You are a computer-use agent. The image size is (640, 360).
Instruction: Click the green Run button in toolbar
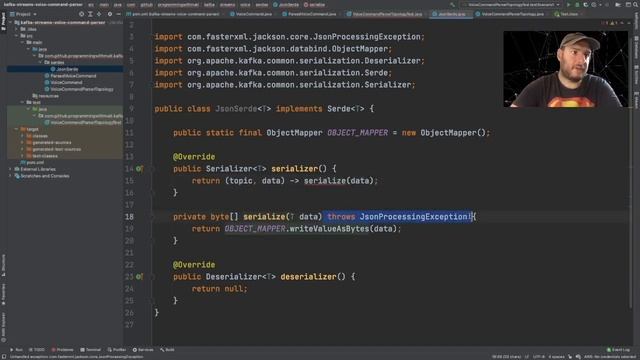pos(568,4)
